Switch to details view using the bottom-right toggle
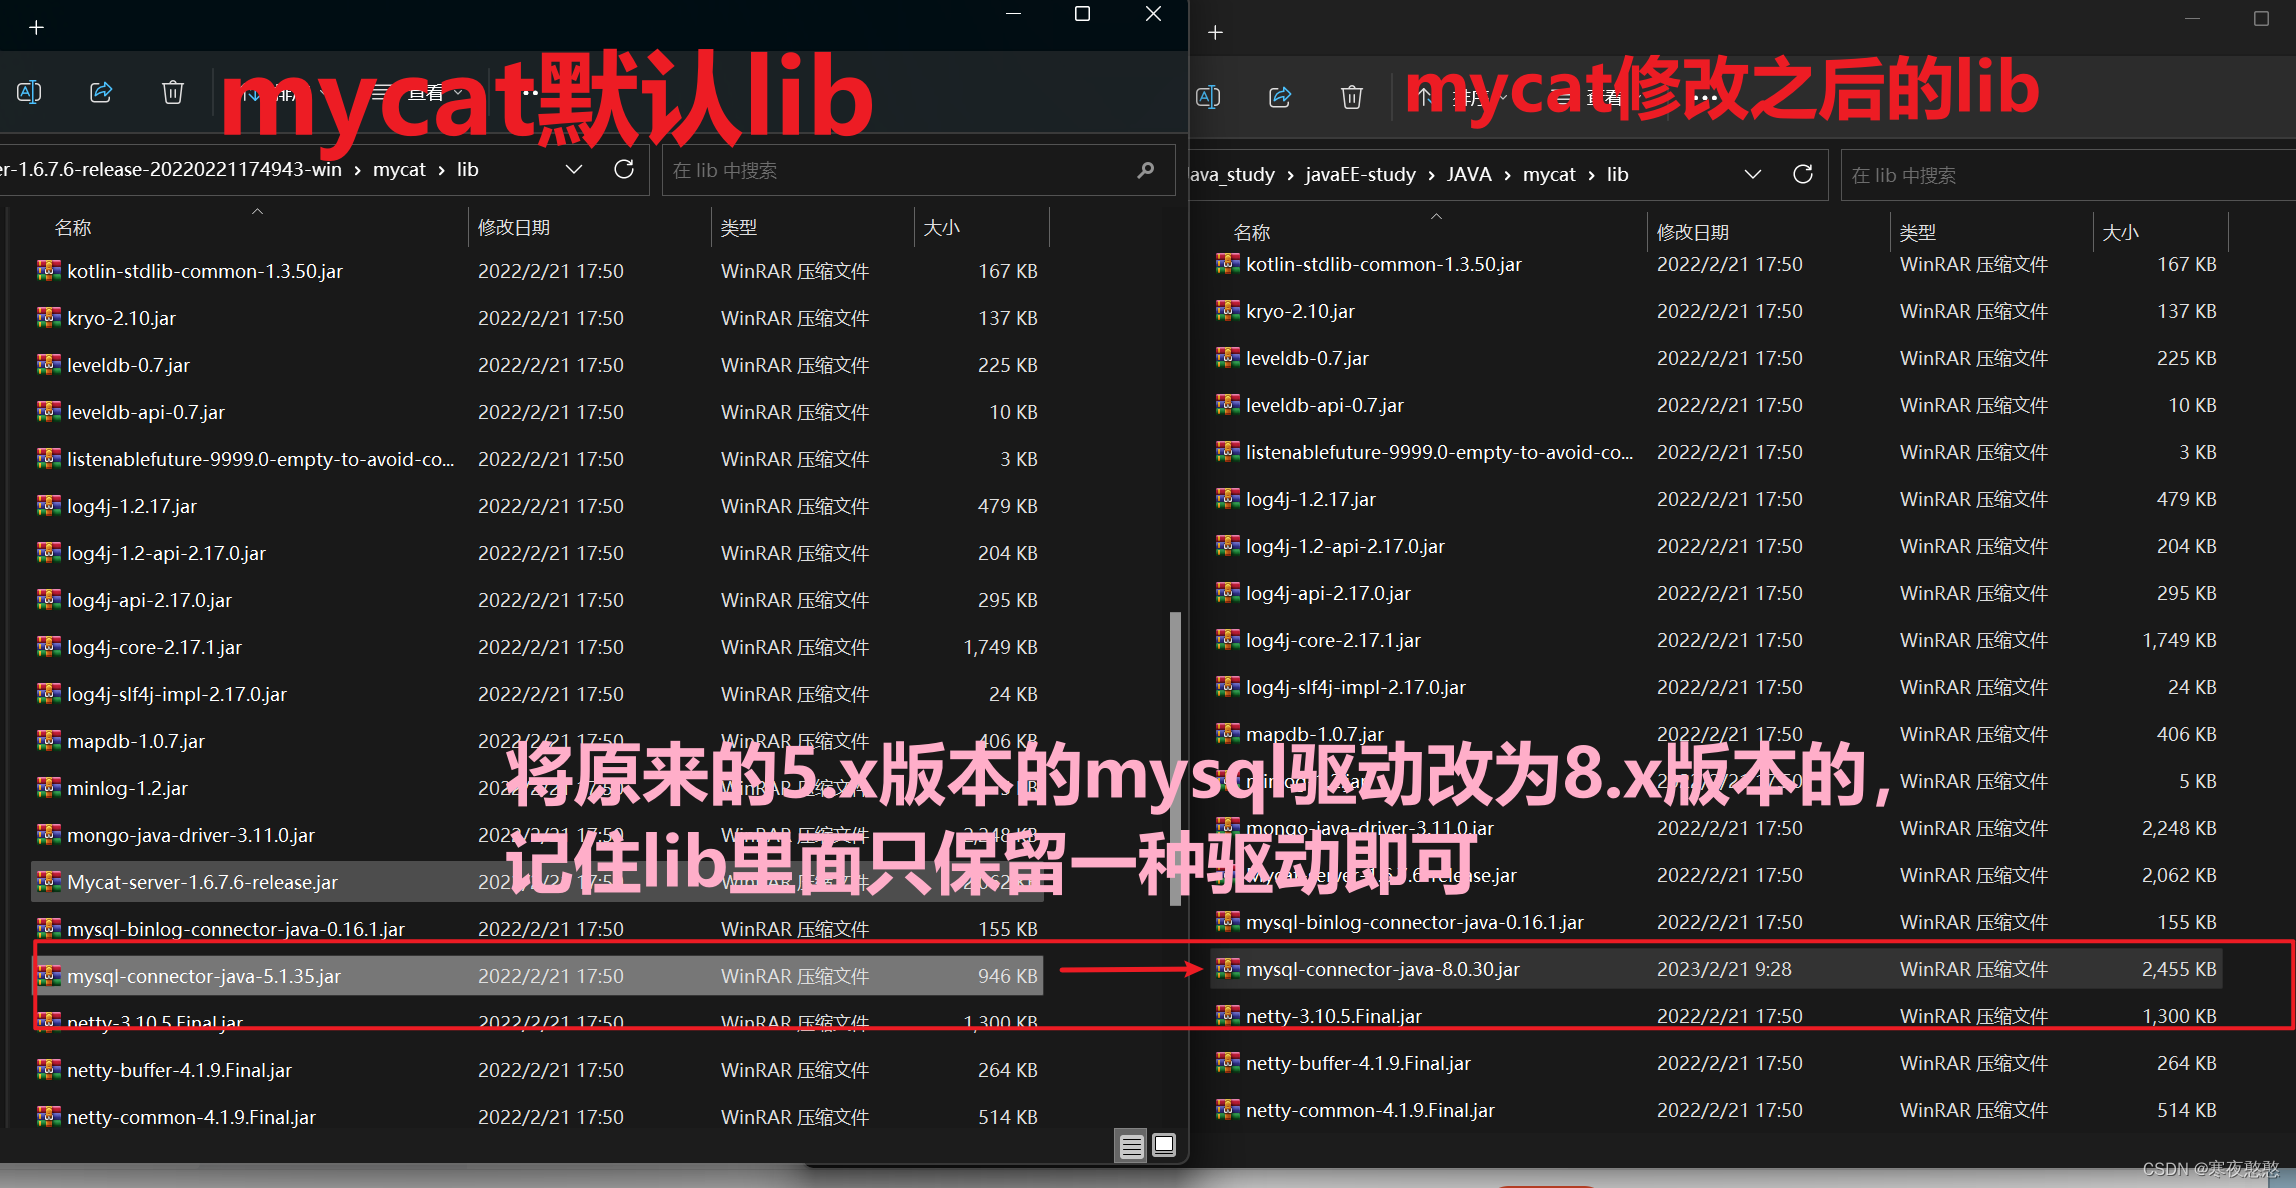The width and height of the screenshot is (2296, 1188). point(1131,1145)
